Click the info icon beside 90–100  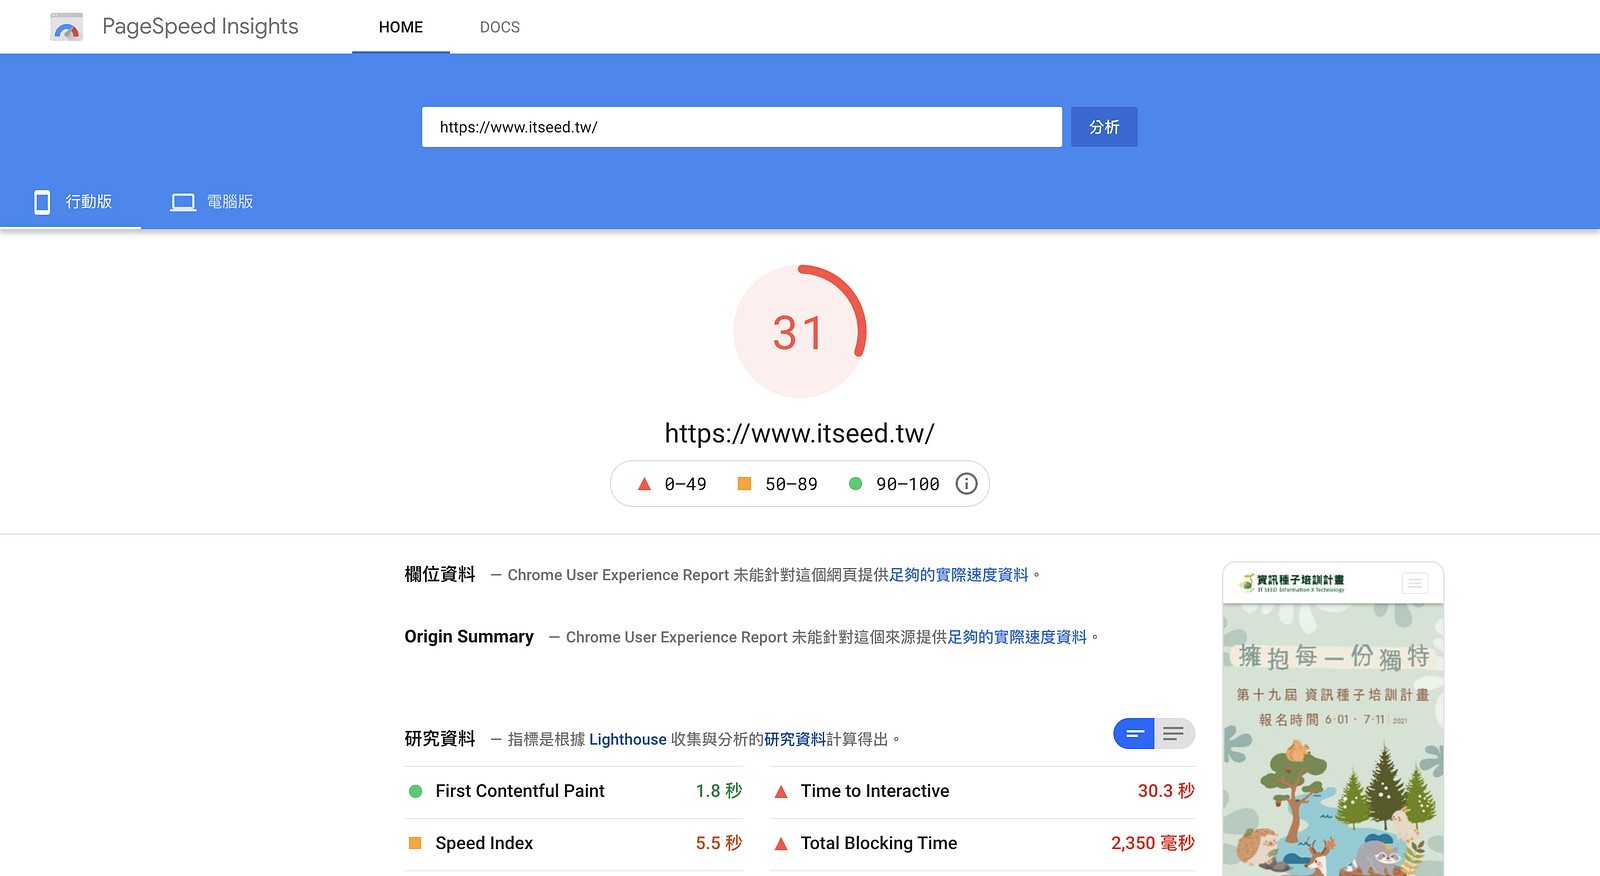point(966,484)
